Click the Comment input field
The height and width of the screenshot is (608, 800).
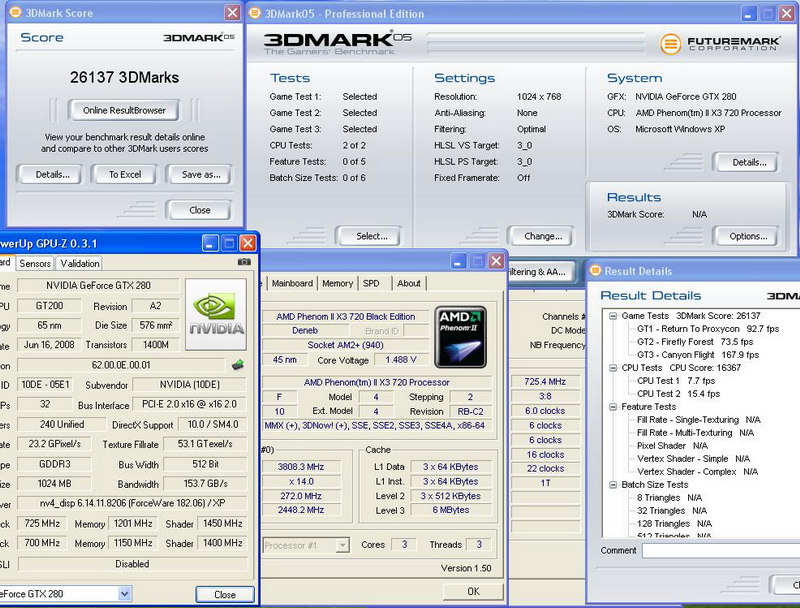click(720, 550)
